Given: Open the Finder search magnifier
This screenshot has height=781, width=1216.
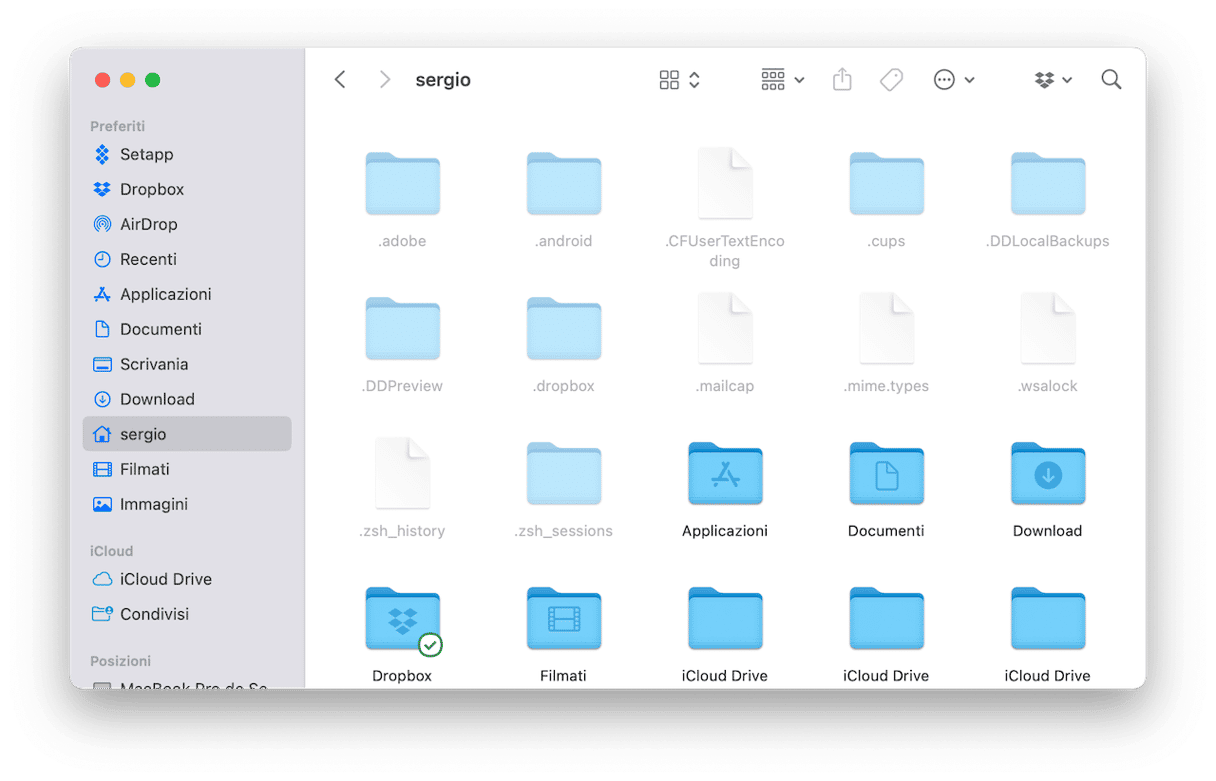Looking at the screenshot, I should (1110, 80).
